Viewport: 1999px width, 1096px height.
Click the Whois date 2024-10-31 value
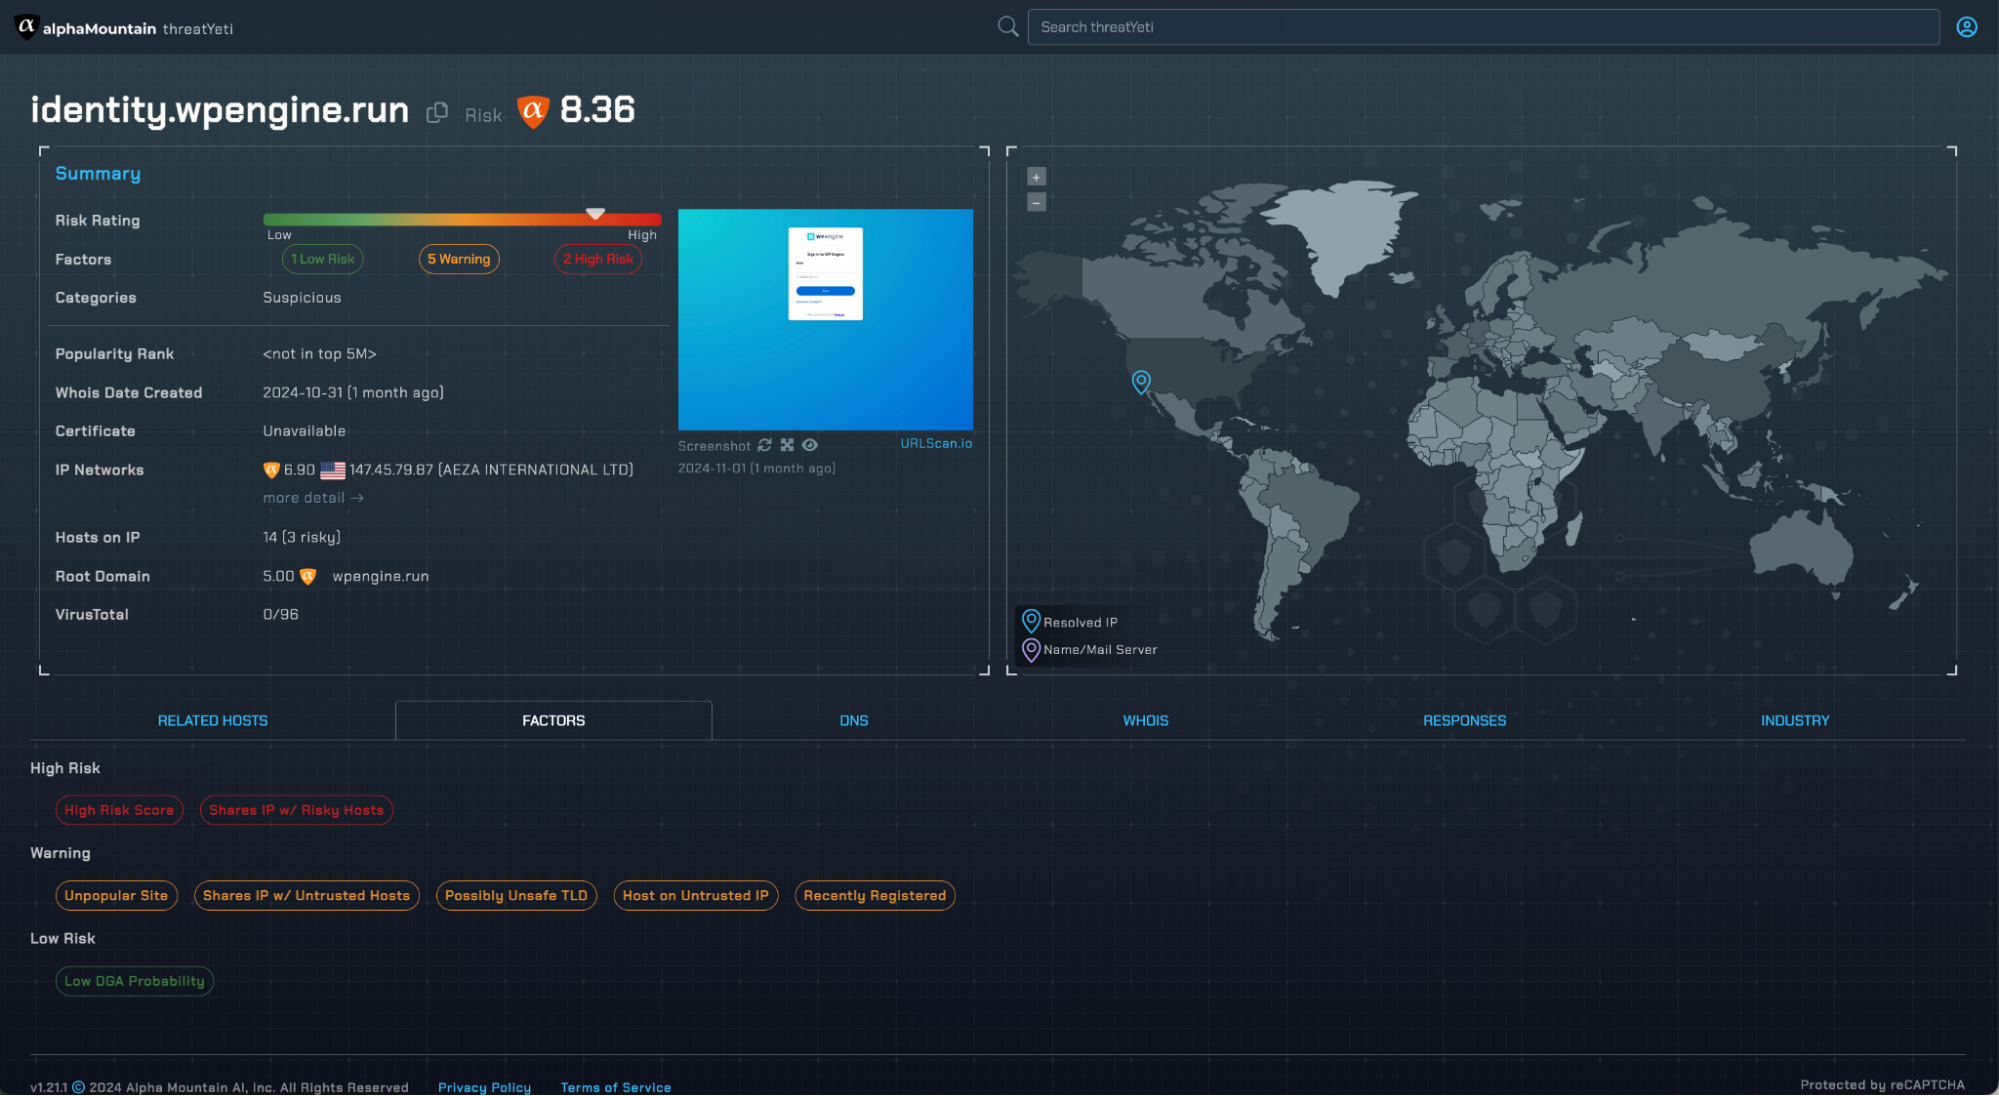point(353,393)
